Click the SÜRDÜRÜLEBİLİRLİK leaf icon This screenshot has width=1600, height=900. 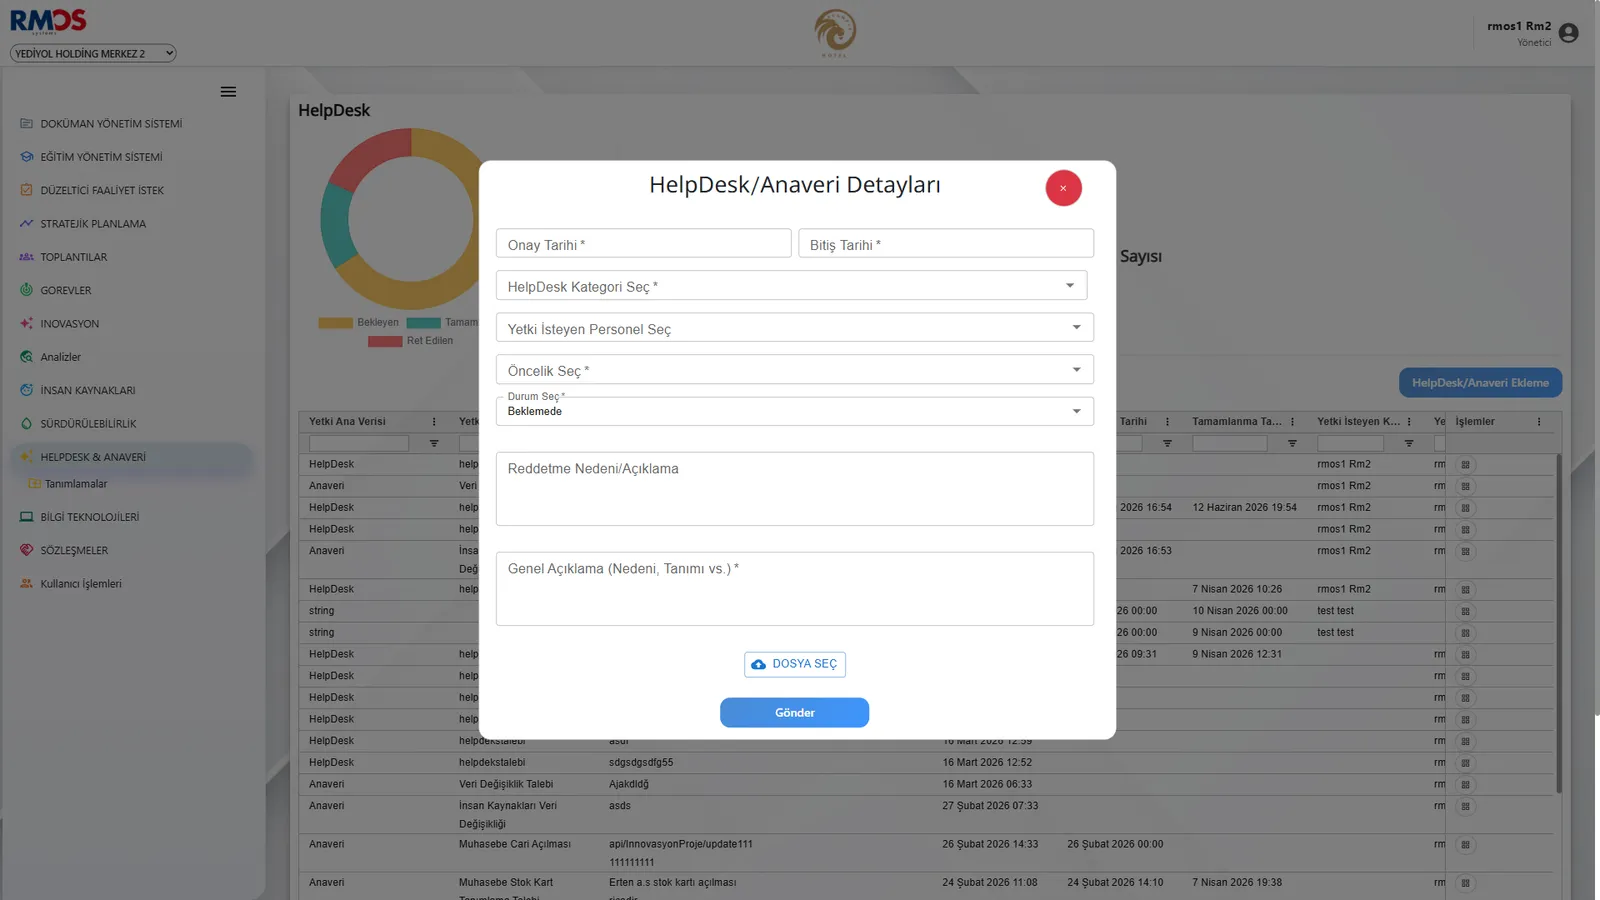point(26,423)
